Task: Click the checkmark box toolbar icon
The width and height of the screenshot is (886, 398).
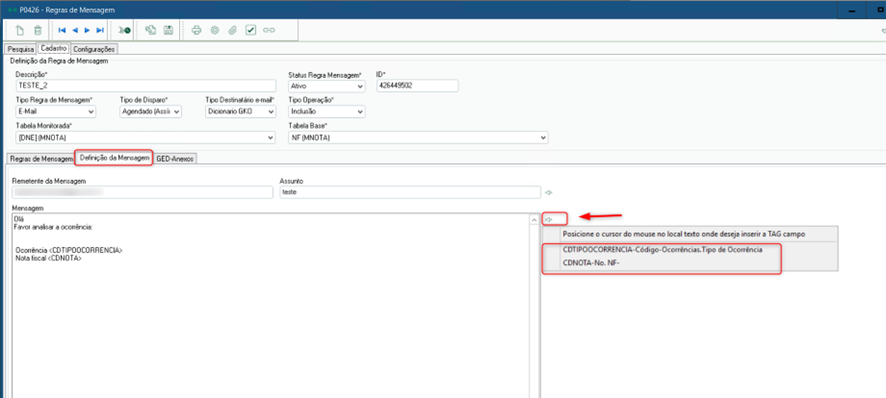Action: [251, 31]
